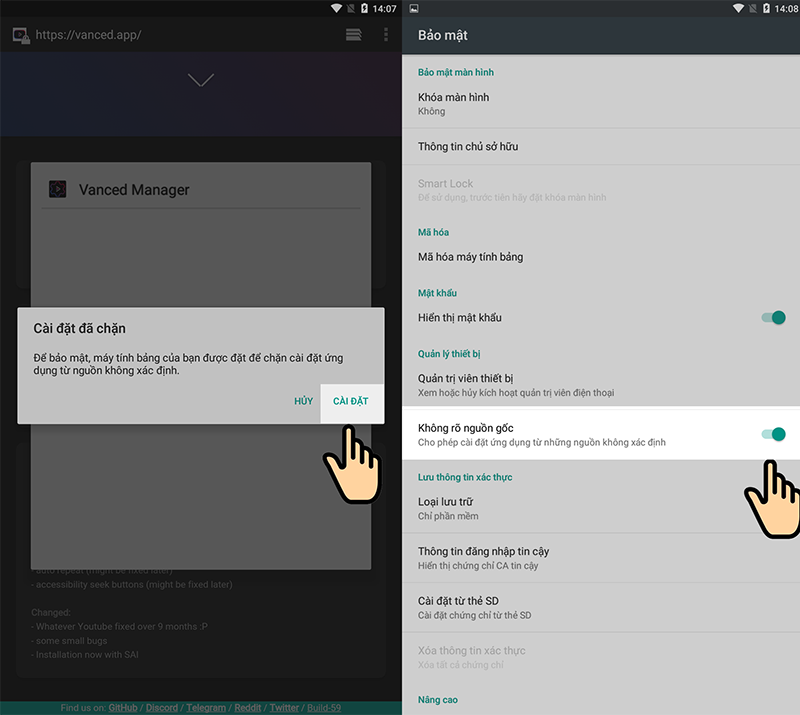Tap the battery icon in right status bar
Image resolution: width=800 pixels, height=715 pixels.
pyautogui.click(x=766, y=8)
